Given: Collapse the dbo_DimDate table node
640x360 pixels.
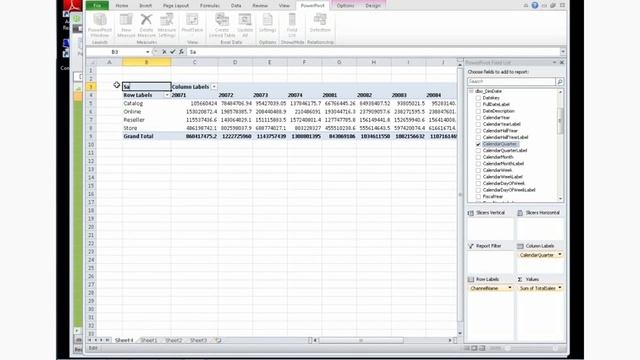Looking at the screenshot, I should pos(471,91).
